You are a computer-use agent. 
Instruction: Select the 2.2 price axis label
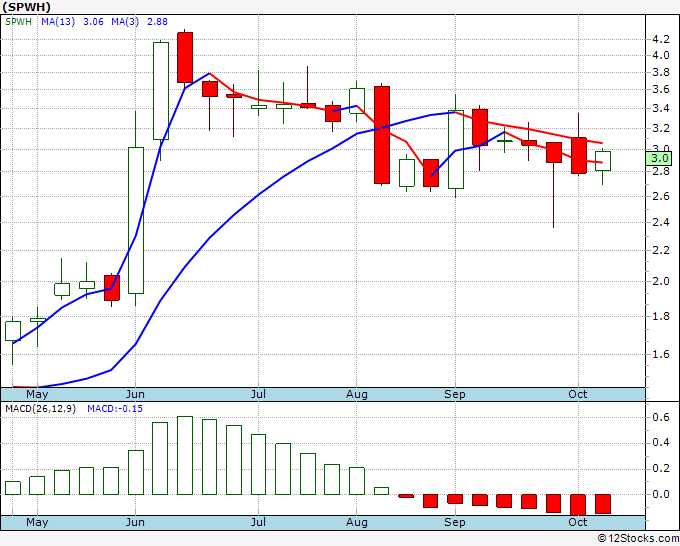pyautogui.click(x=660, y=251)
